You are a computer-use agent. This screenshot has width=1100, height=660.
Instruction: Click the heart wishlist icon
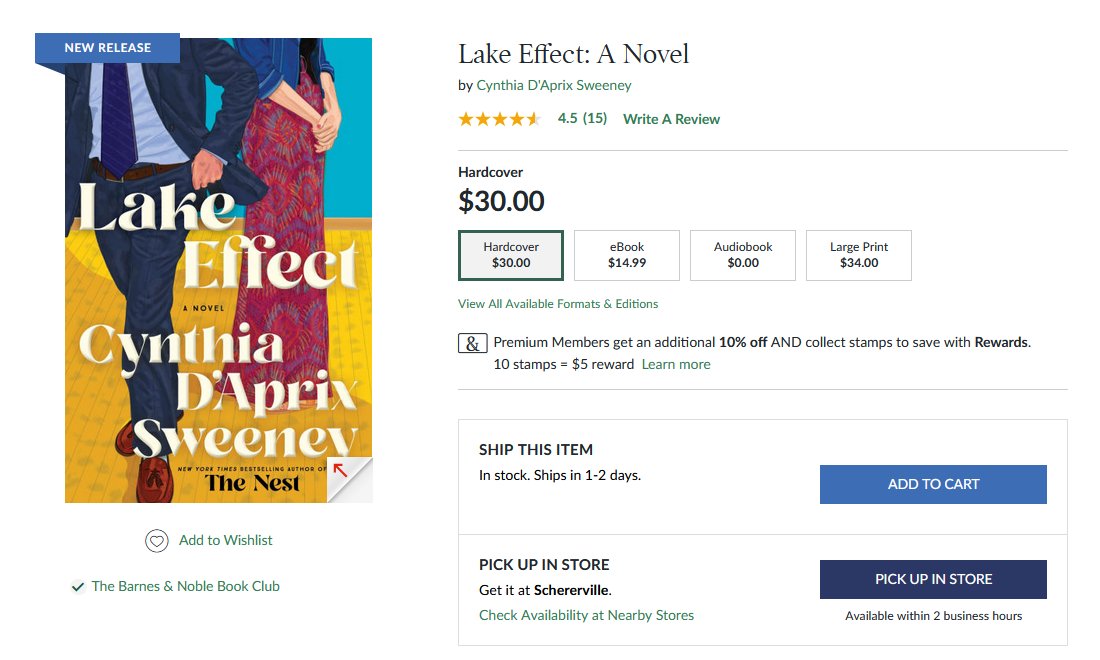pyautogui.click(x=157, y=541)
